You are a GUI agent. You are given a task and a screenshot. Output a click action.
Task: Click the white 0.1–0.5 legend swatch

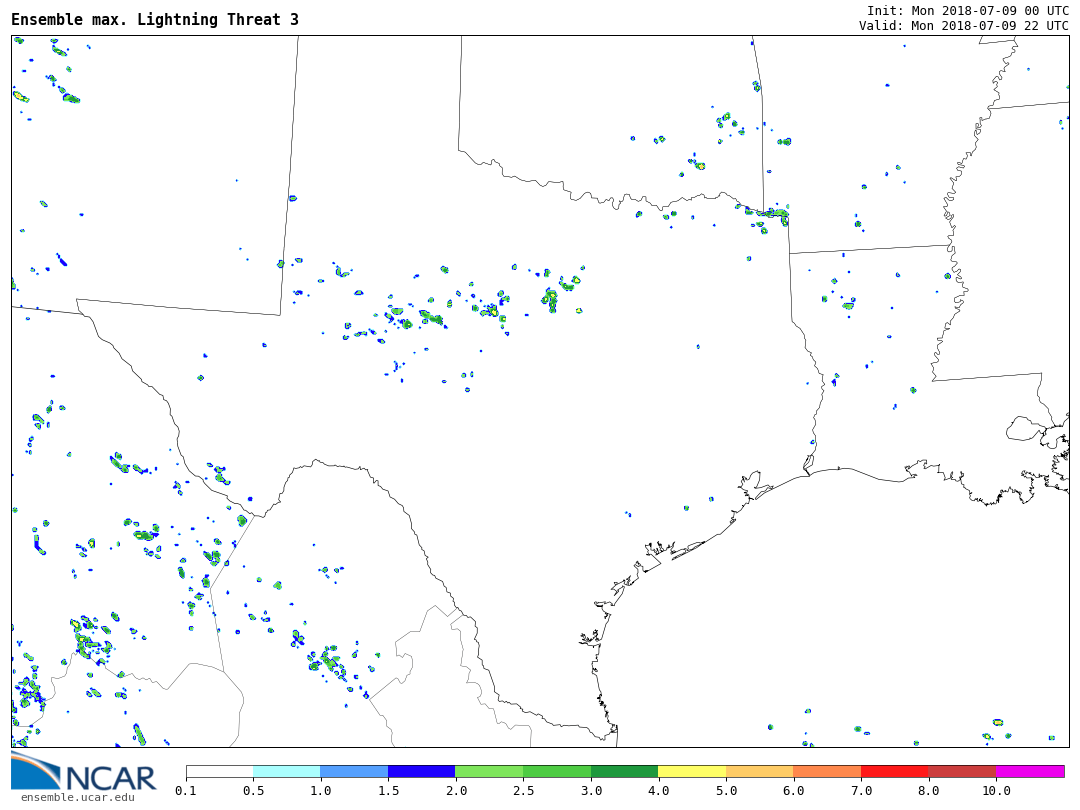point(219,771)
